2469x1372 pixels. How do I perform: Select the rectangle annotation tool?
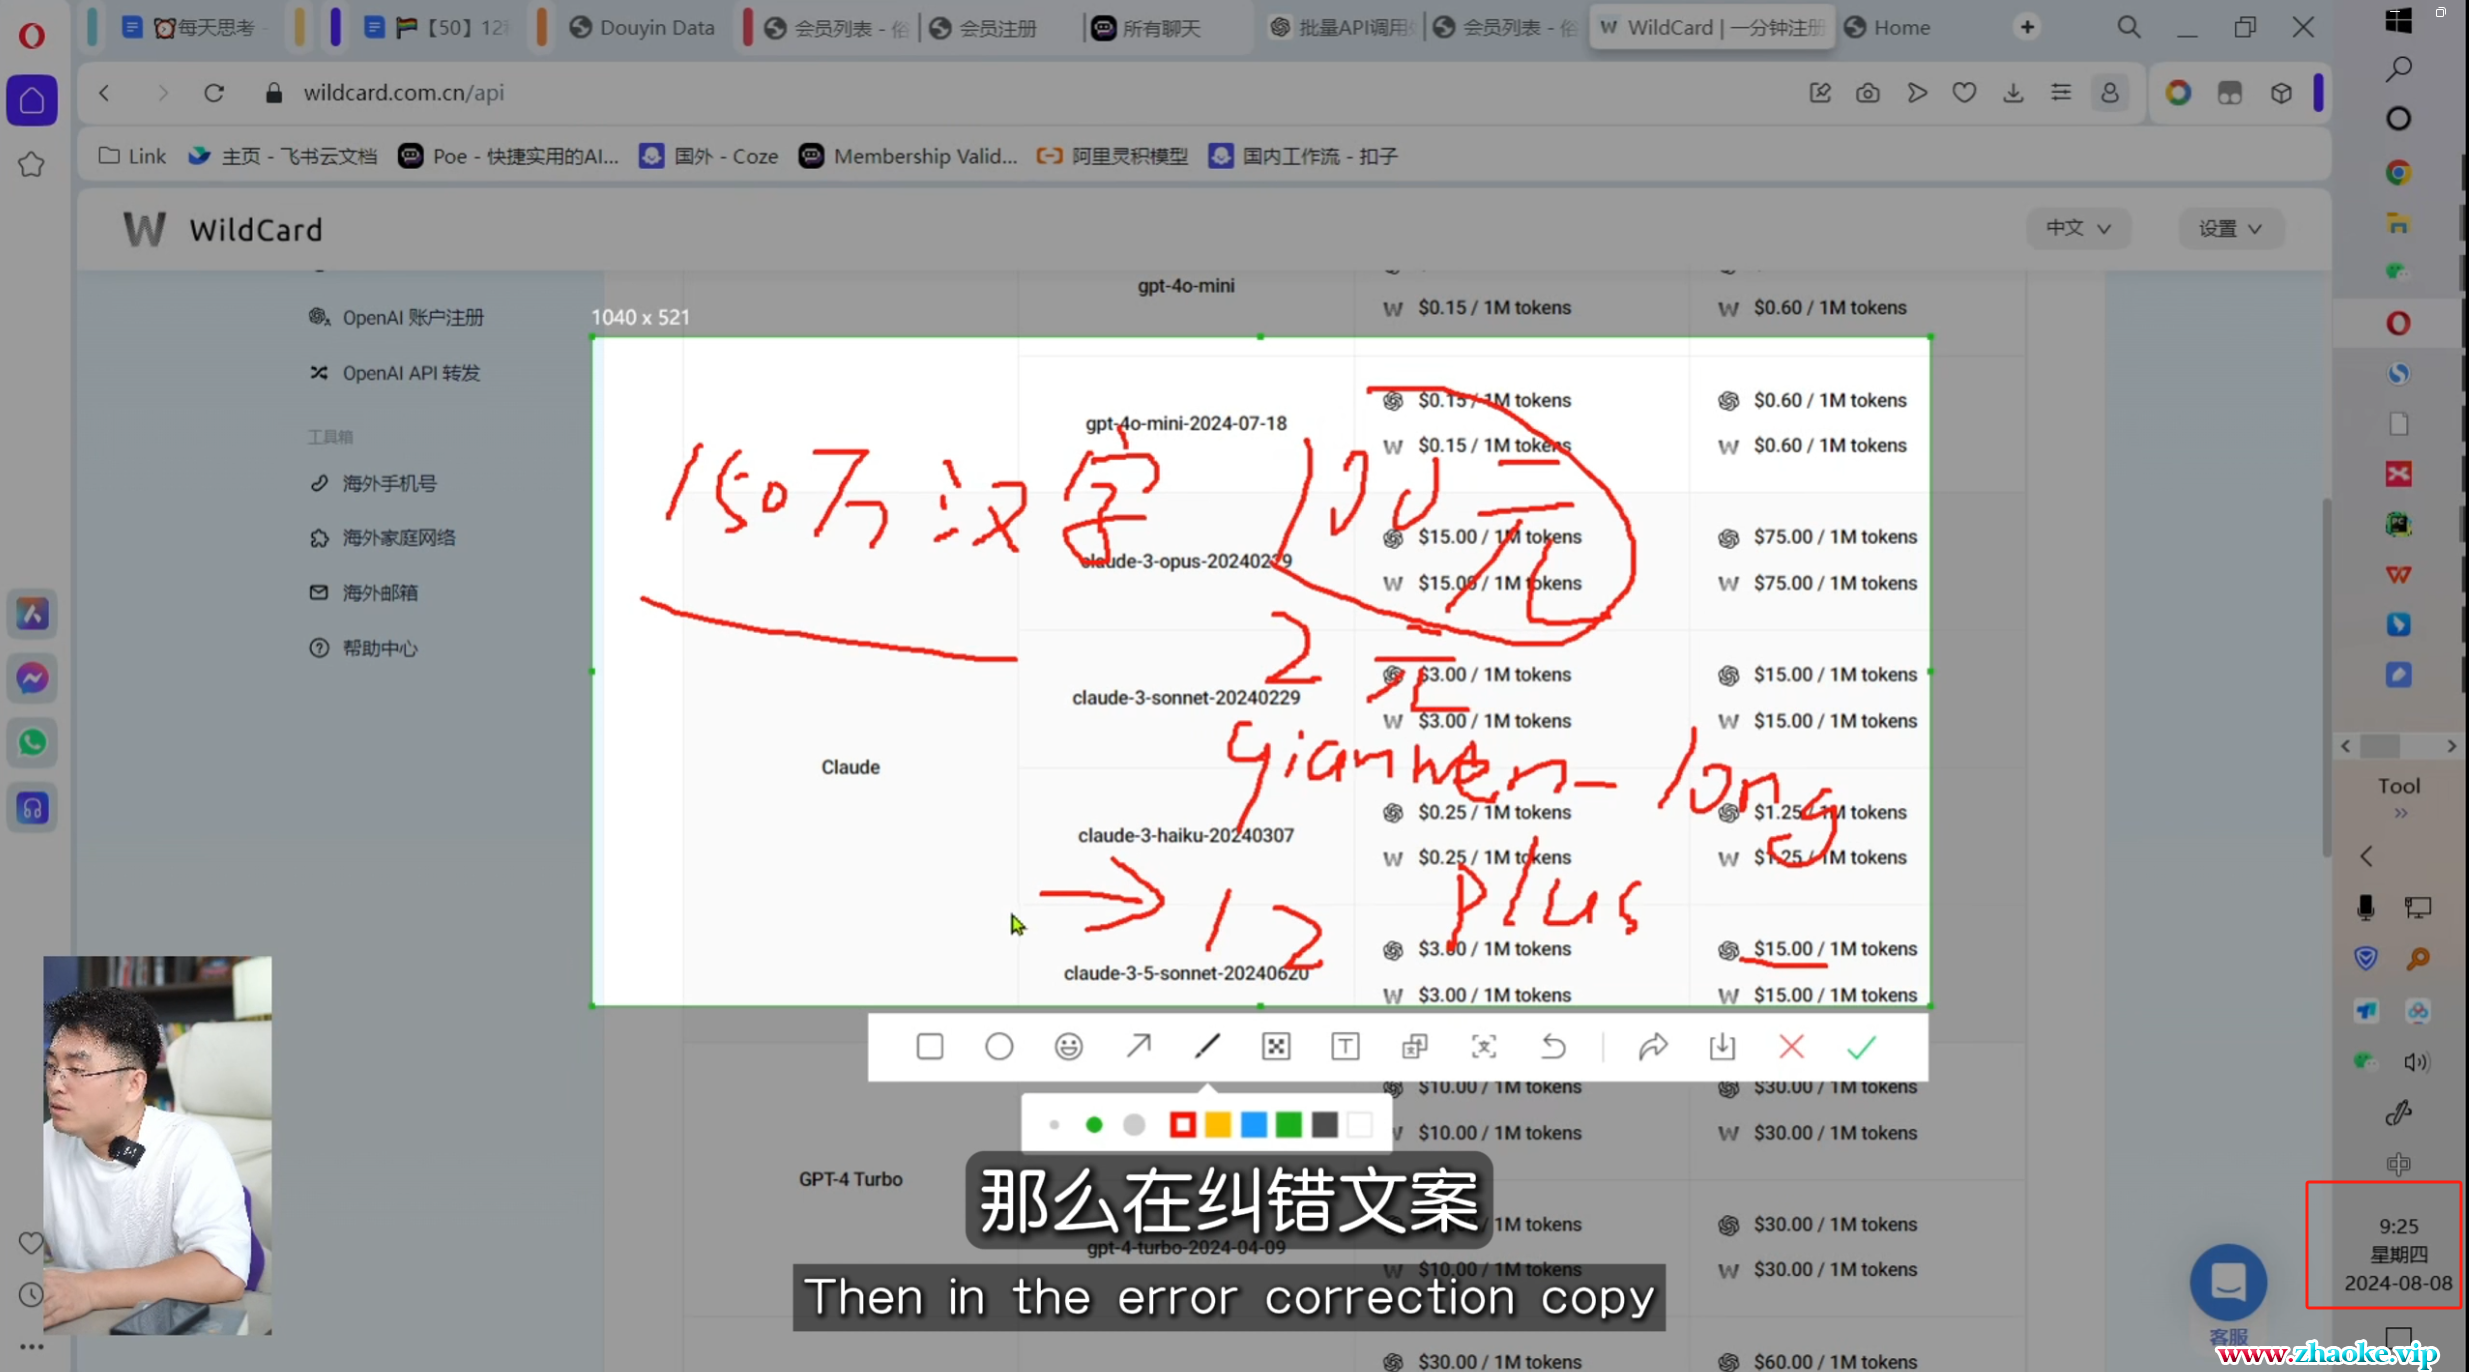tap(929, 1046)
